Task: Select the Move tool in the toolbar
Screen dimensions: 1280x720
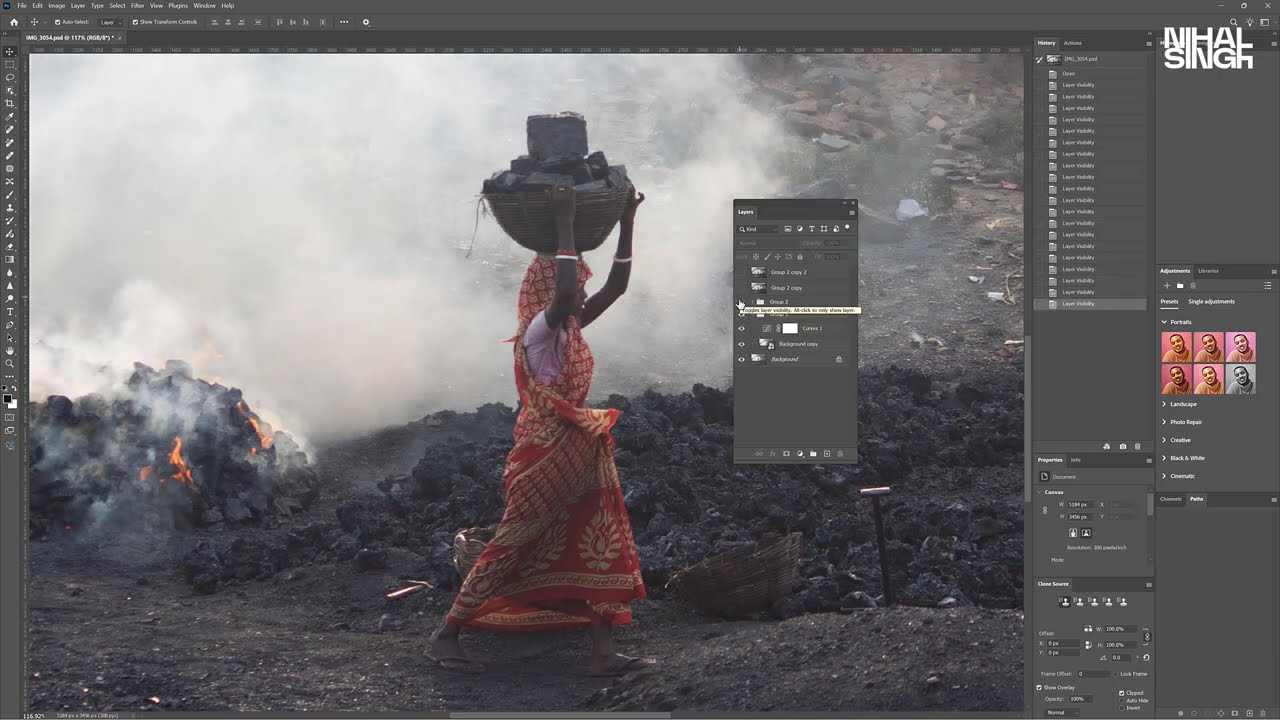Action: 9,51
